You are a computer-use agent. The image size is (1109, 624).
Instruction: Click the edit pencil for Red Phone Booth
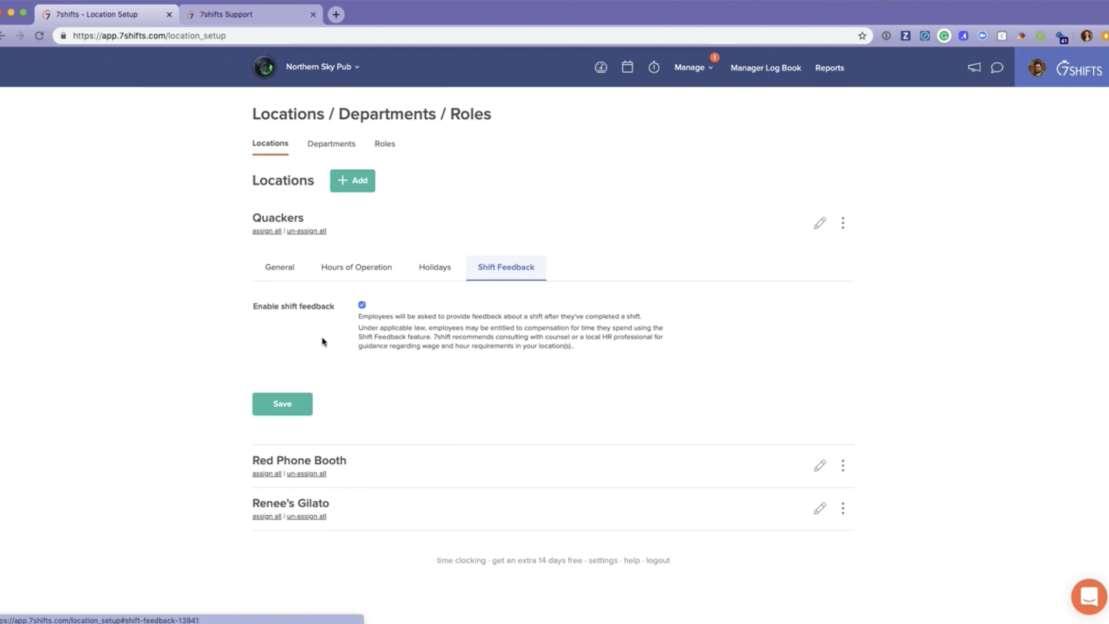[x=820, y=465]
